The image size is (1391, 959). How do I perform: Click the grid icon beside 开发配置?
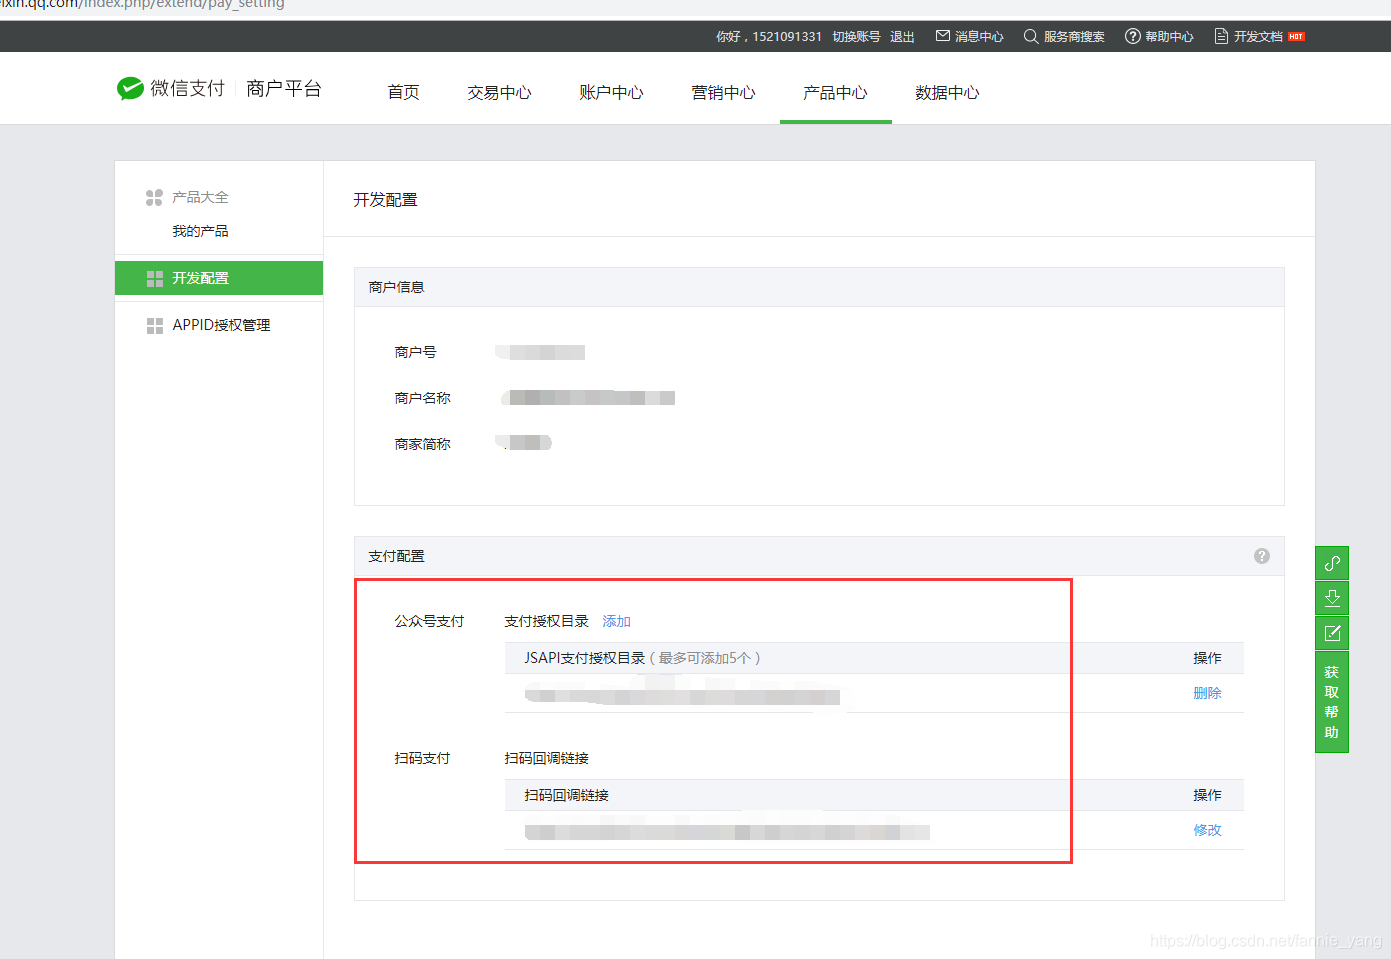(x=155, y=279)
